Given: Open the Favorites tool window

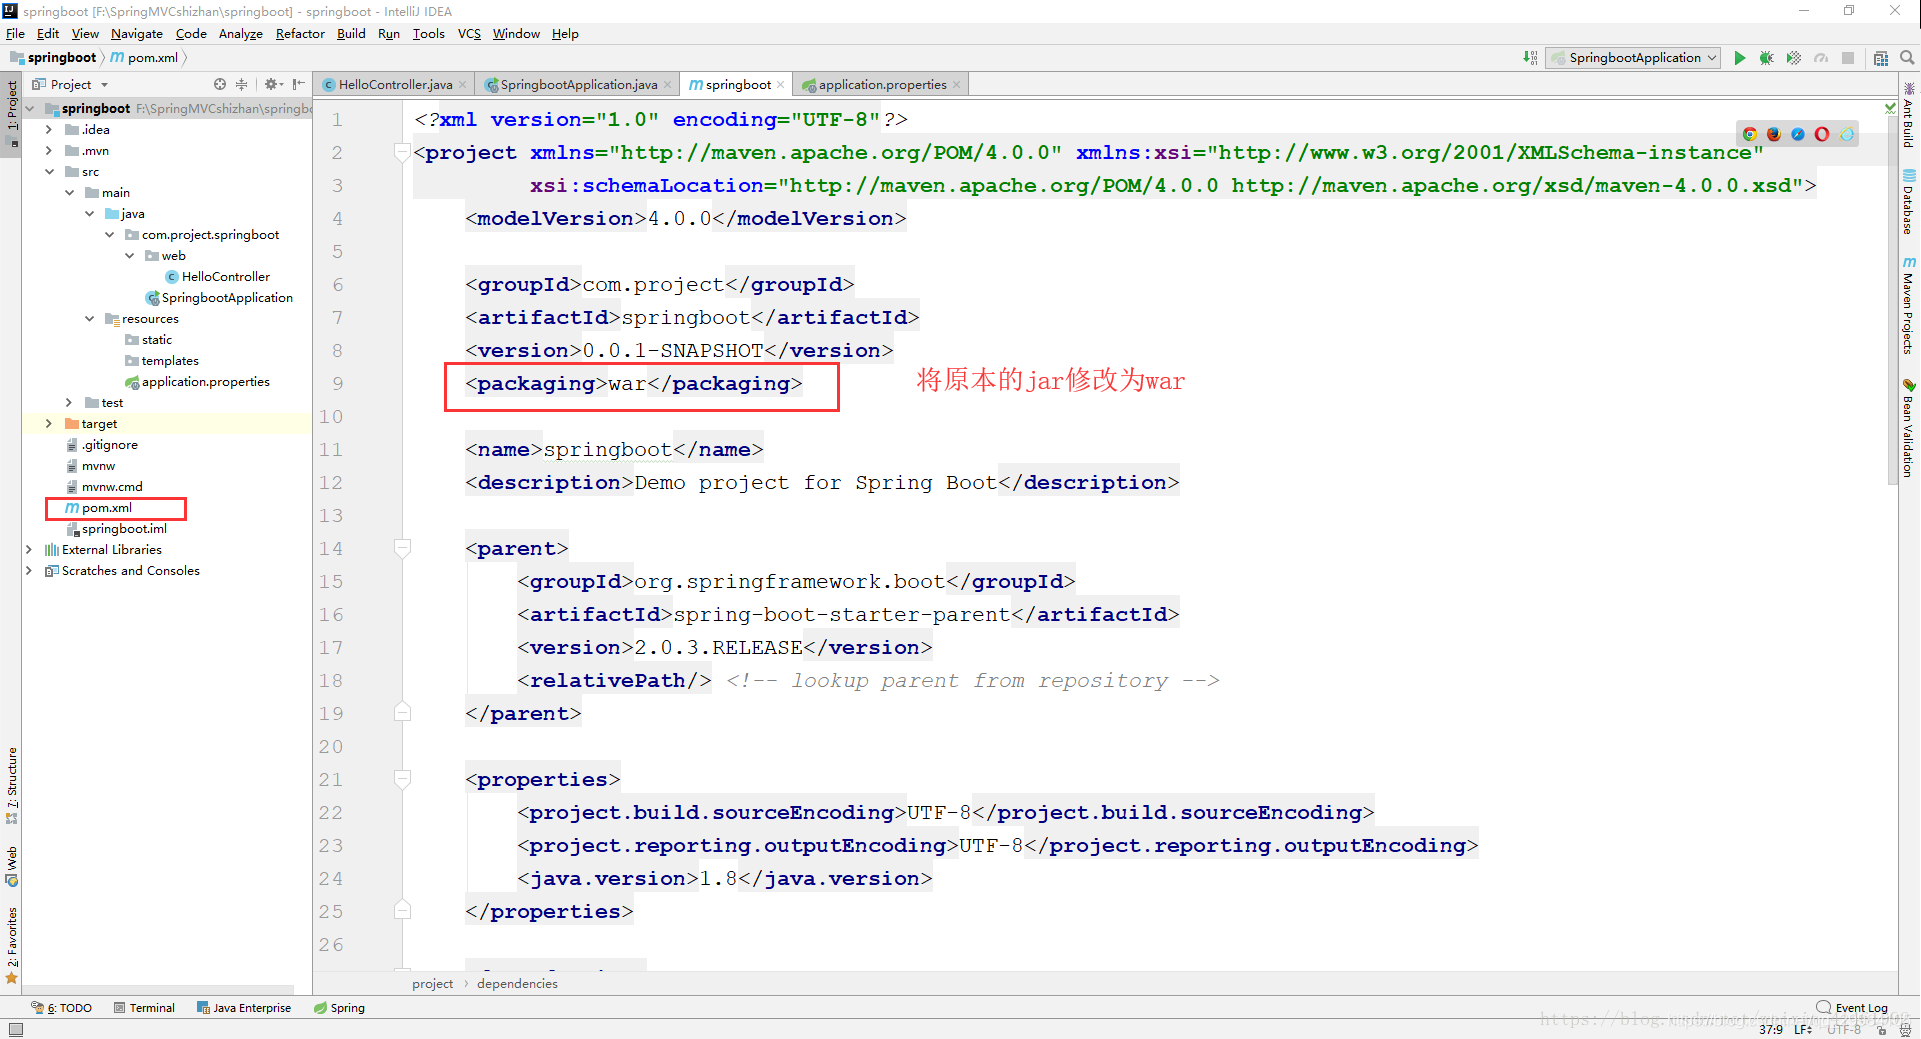Looking at the screenshot, I should [12, 945].
